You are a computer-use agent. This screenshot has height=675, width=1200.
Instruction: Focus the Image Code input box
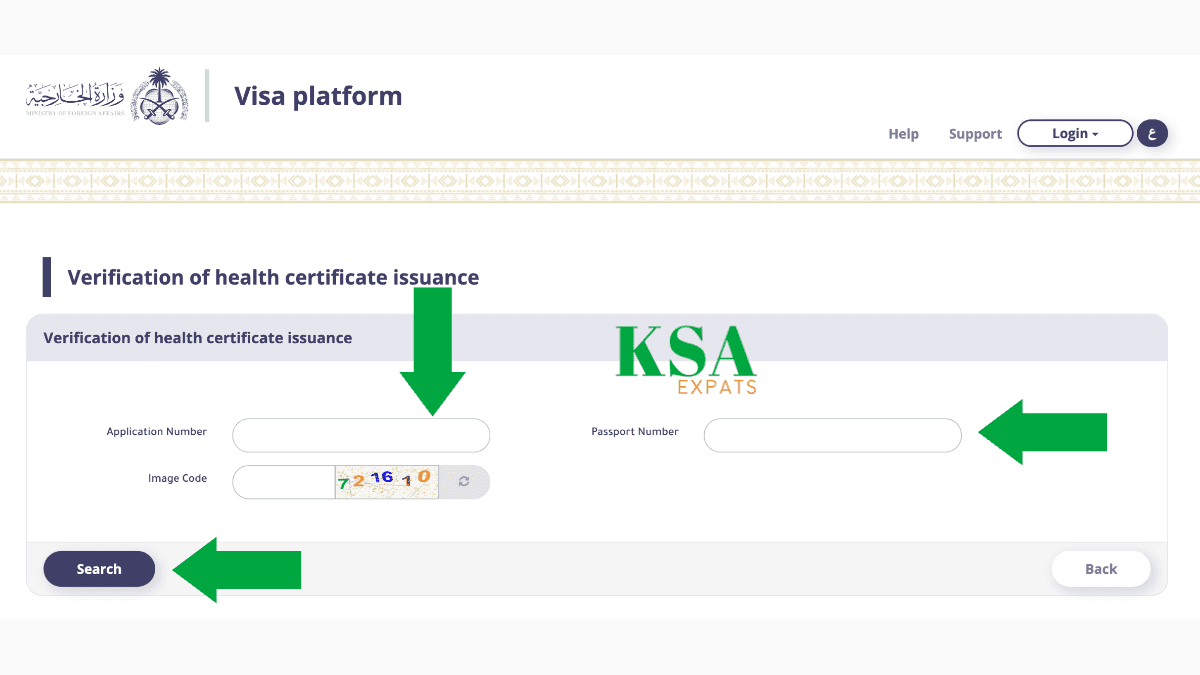pyautogui.click(x=284, y=482)
